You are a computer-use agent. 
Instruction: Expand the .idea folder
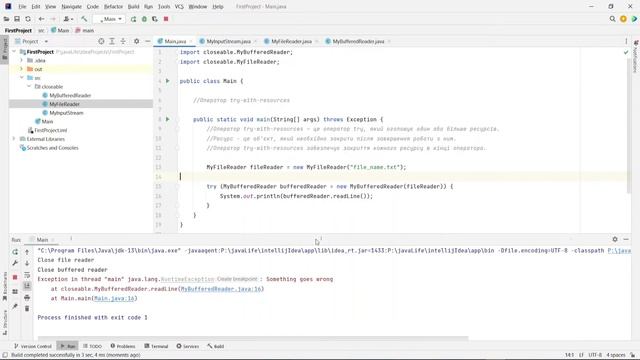click(22, 60)
